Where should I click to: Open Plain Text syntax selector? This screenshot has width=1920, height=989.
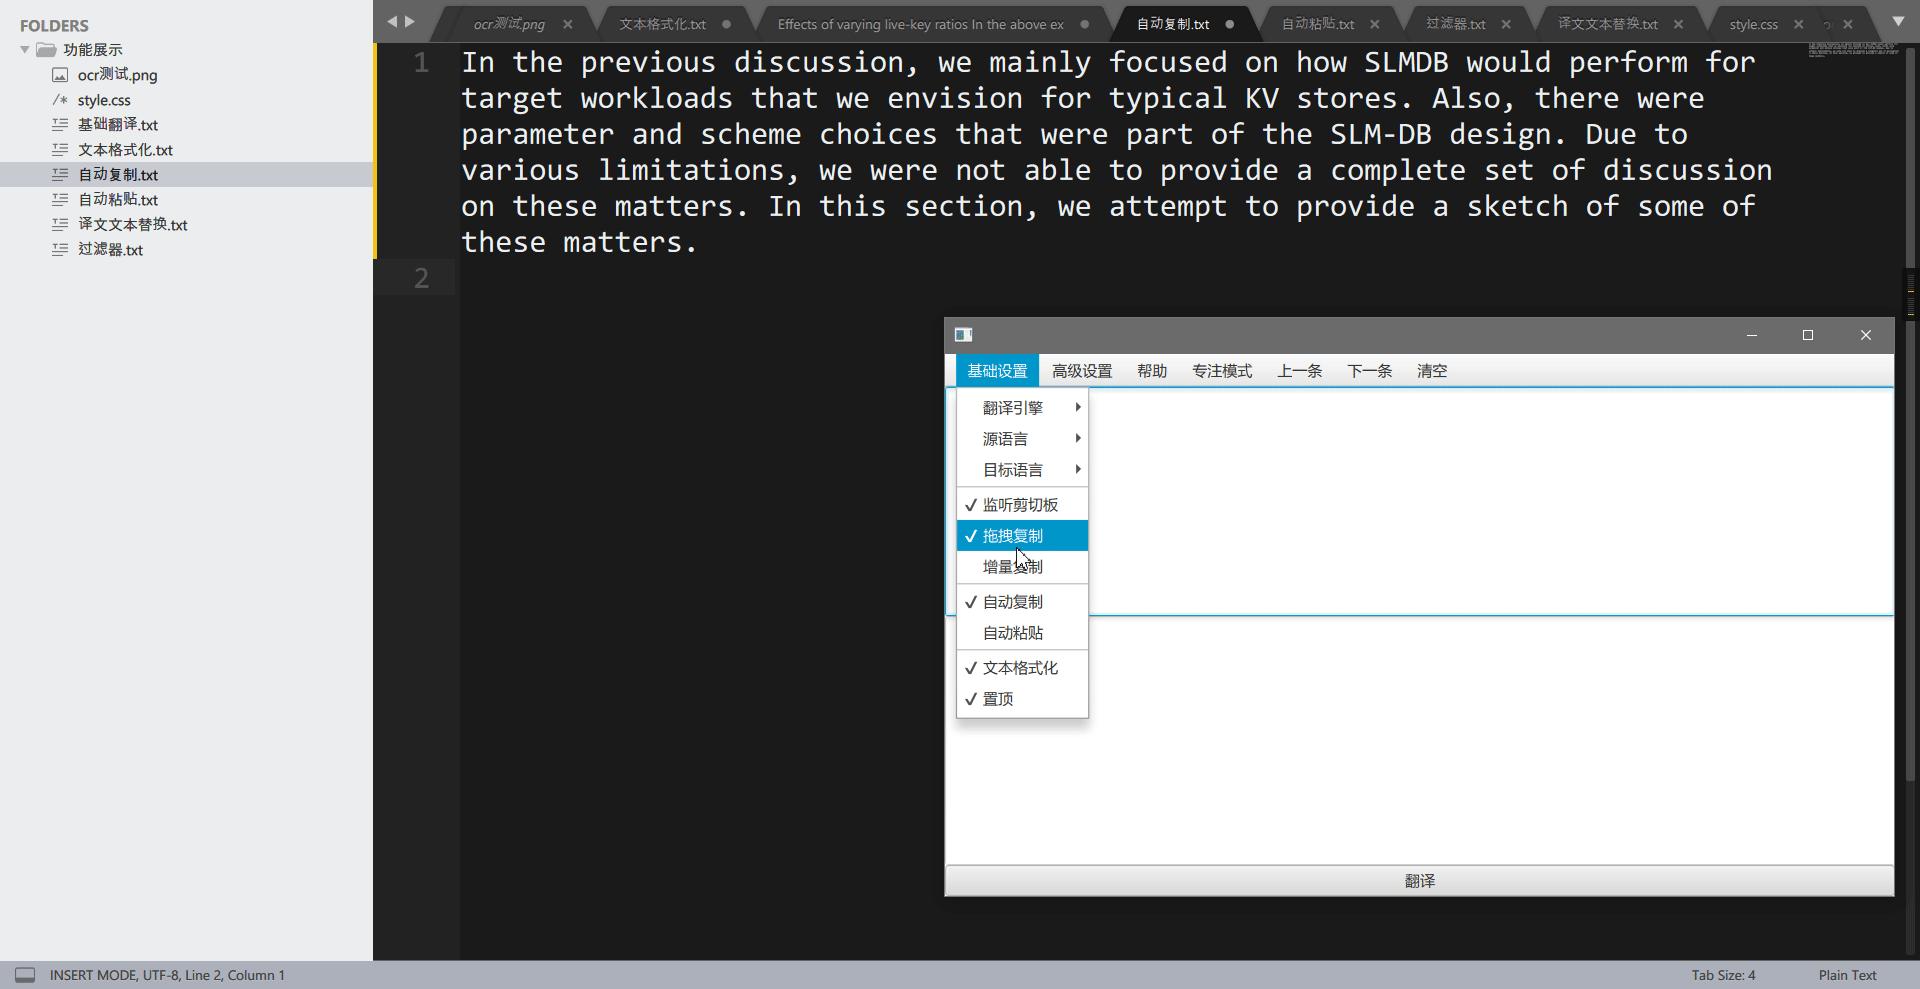[1847, 975]
